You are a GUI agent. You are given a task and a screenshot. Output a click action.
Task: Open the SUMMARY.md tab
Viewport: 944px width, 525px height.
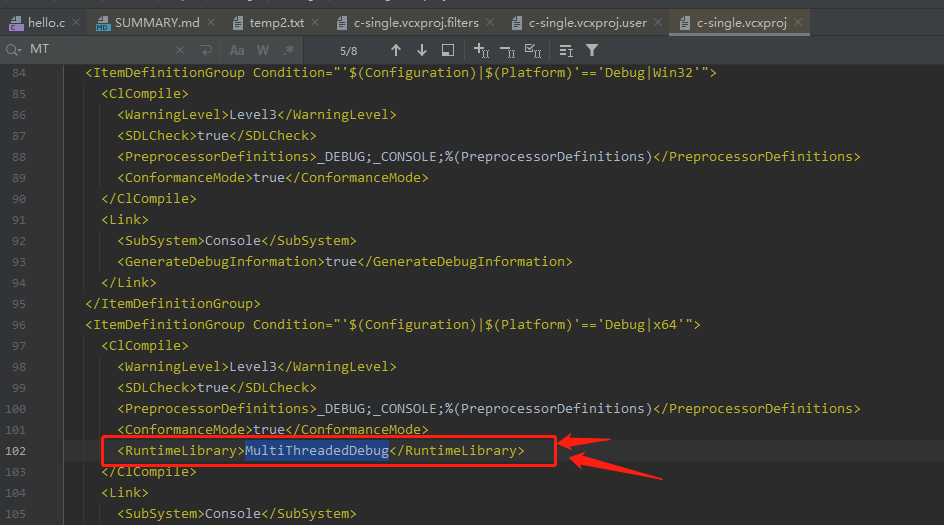[148, 22]
